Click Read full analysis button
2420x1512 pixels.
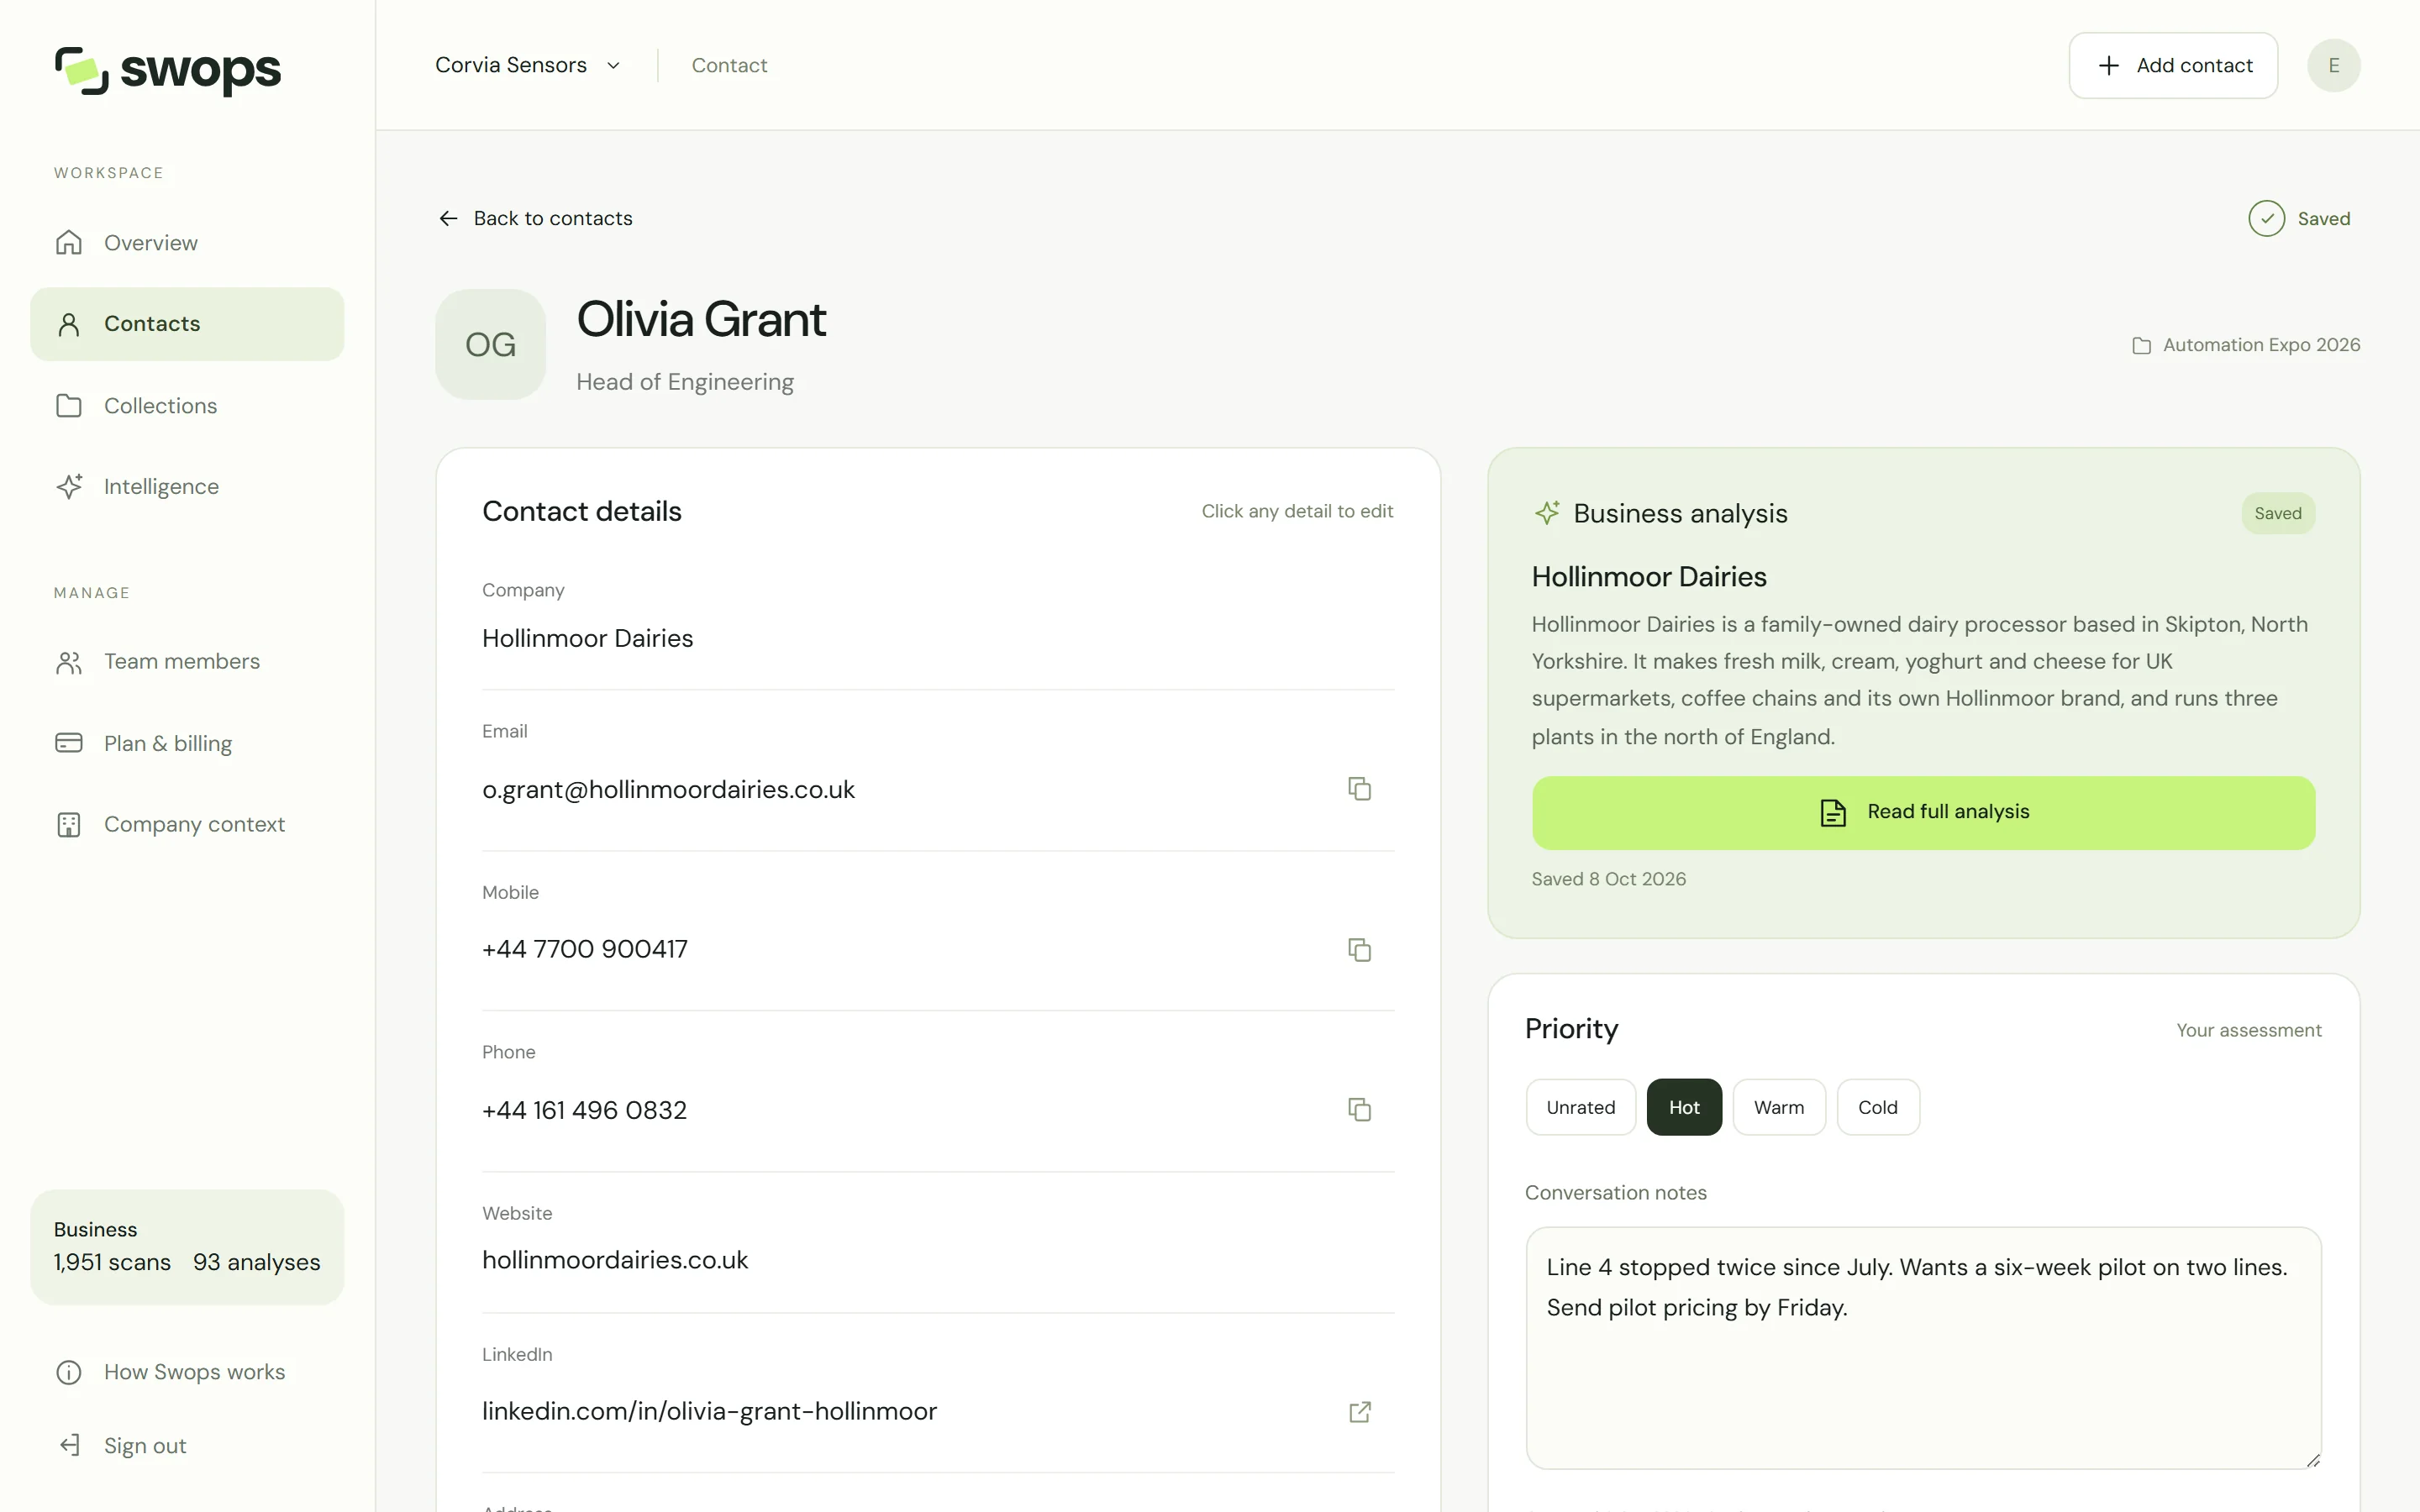[1923, 812]
